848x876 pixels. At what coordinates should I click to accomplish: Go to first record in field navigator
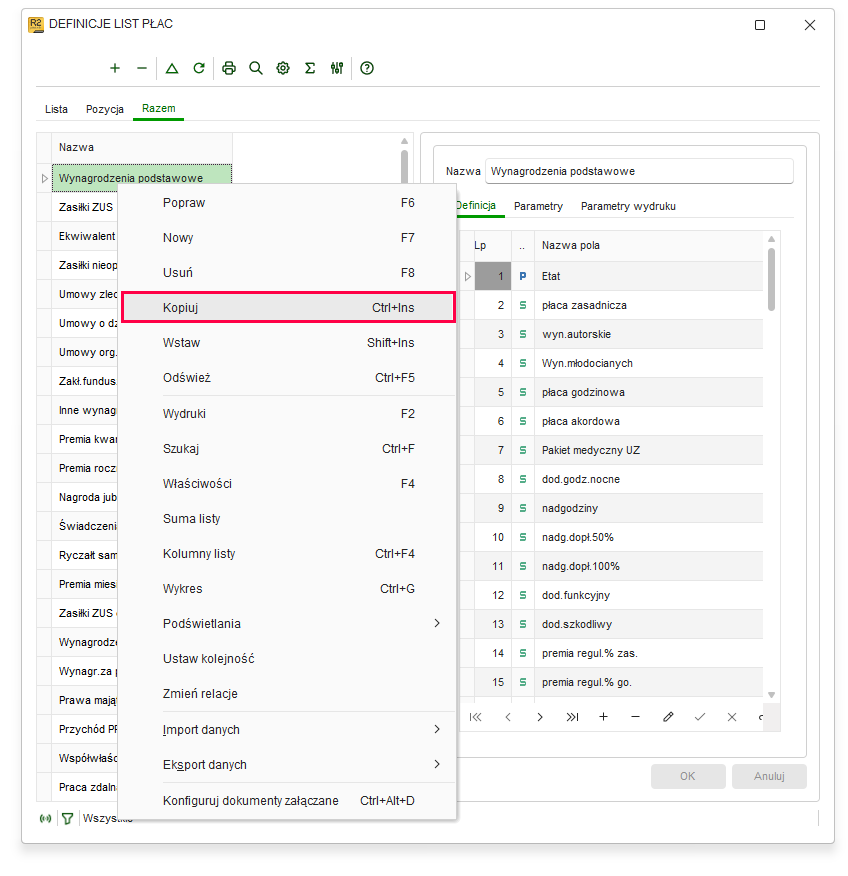[475, 717]
